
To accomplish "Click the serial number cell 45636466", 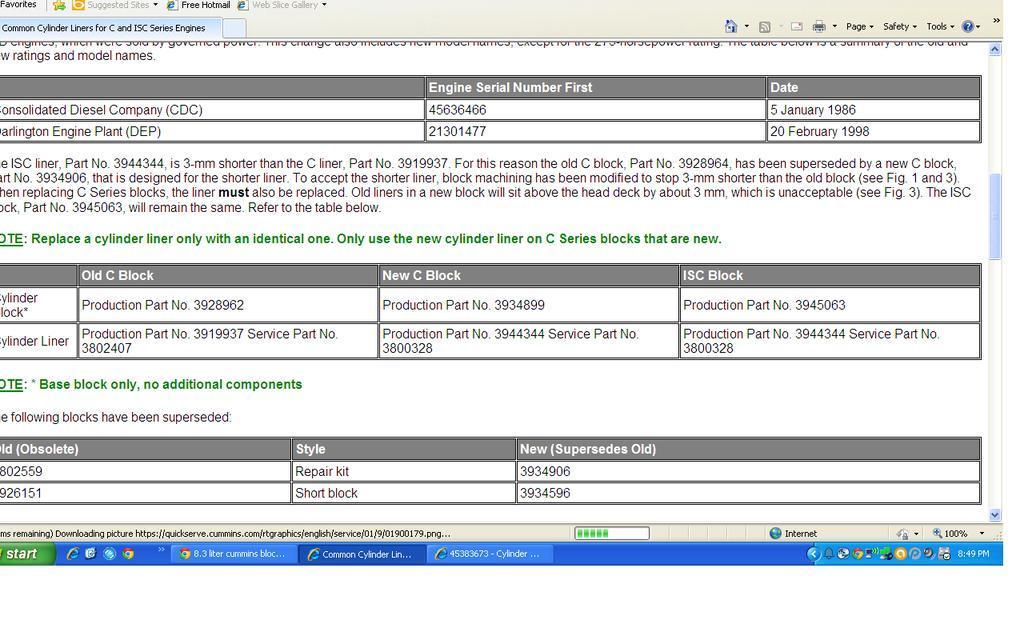I will pyautogui.click(x=595, y=110).
